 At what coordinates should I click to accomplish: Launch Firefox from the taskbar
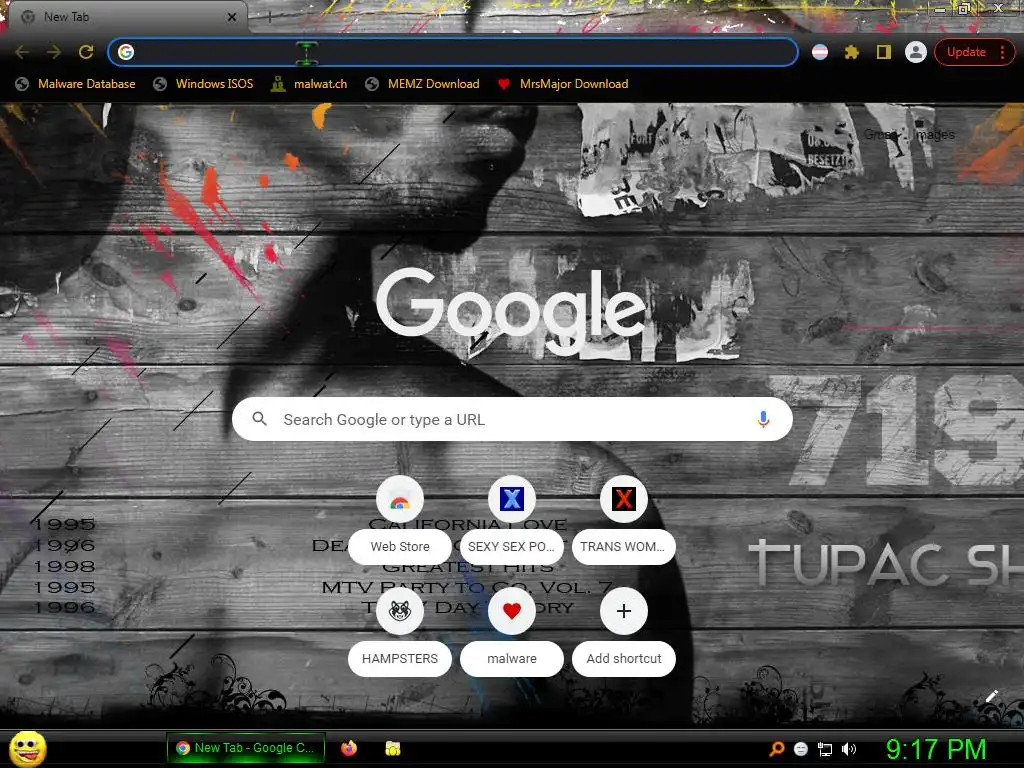pos(349,748)
